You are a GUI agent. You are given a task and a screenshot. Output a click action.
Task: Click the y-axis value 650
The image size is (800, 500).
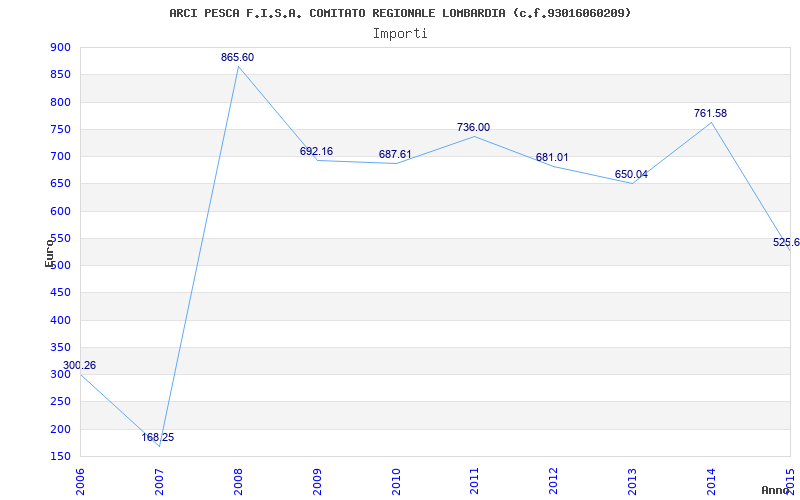point(60,184)
